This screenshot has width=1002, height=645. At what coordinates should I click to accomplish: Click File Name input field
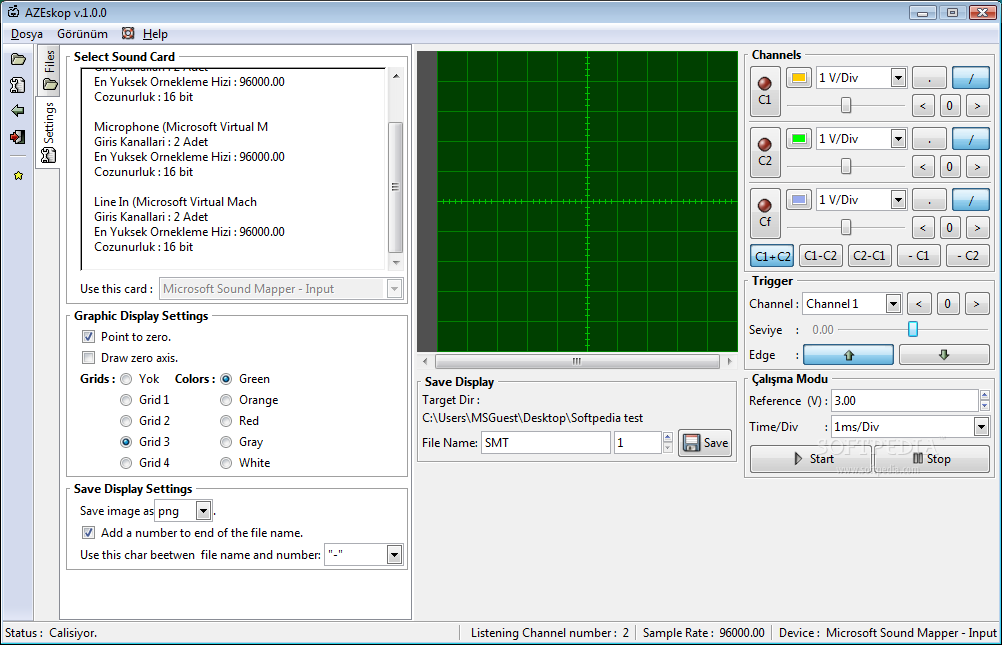545,443
